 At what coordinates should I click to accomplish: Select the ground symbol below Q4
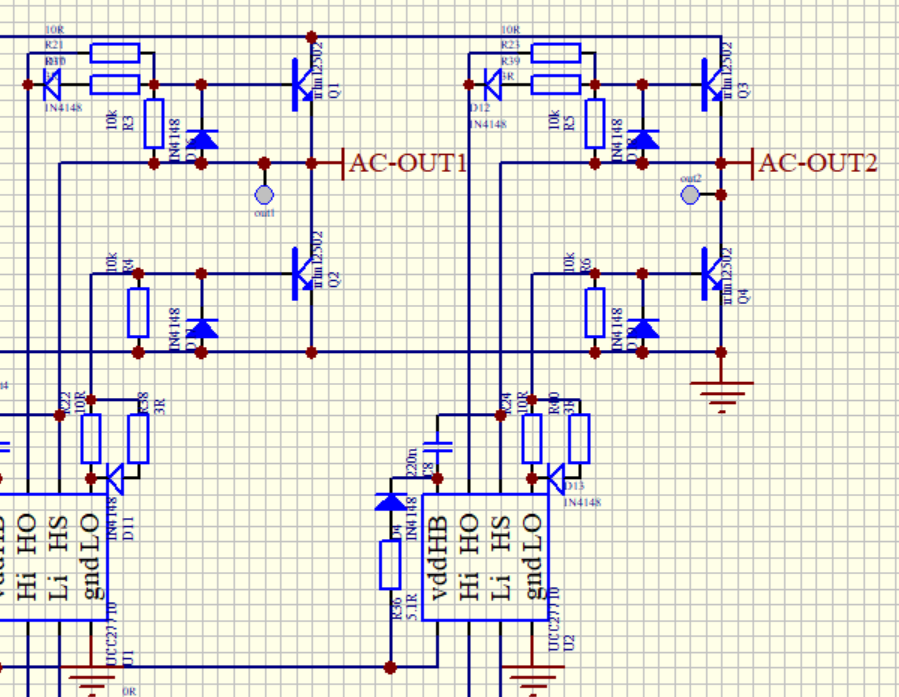pos(721,397)
